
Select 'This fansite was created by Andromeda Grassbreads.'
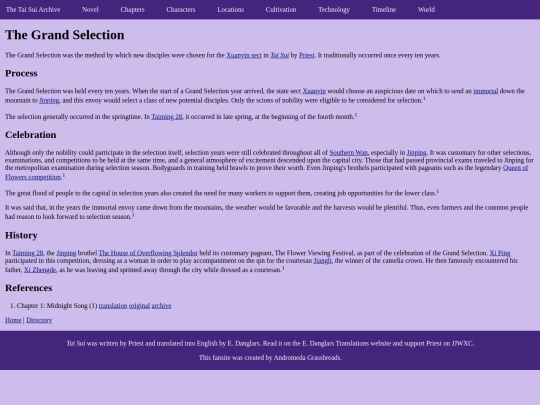270,358
